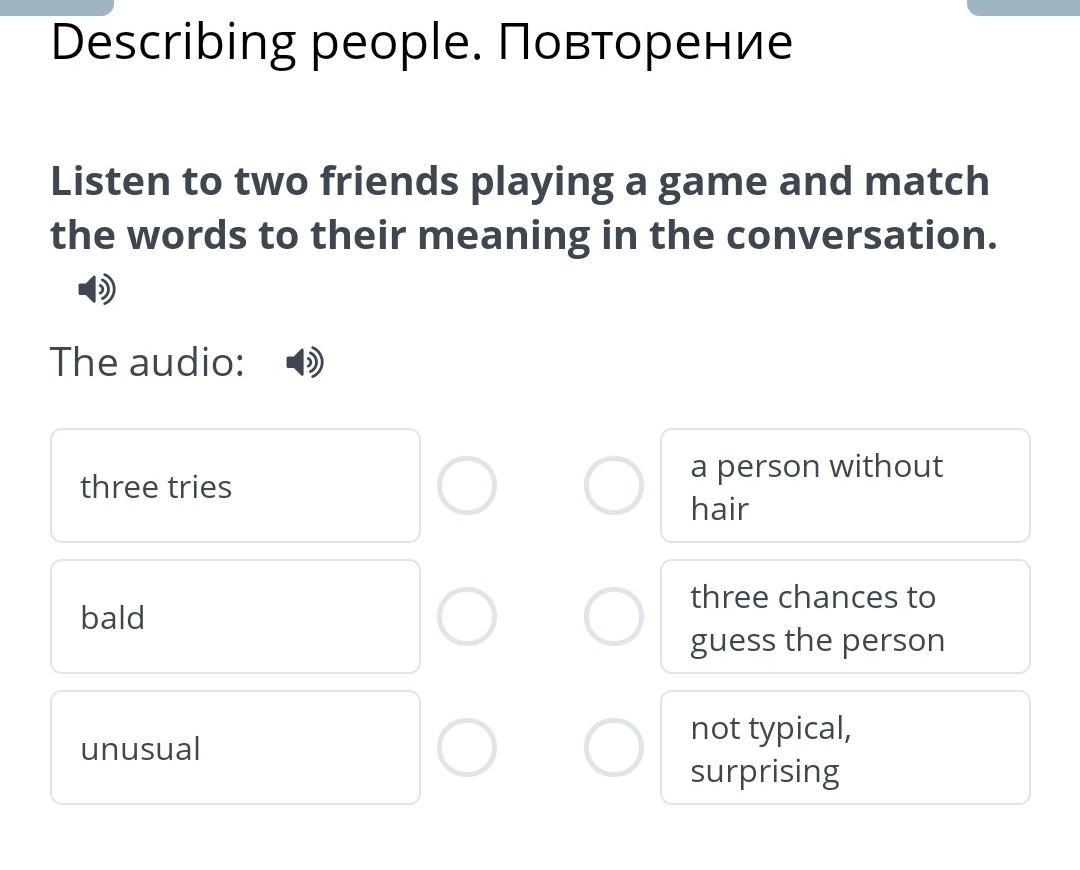This screenshot has width=1080, height=870.
Task: Select the radio beside 'a person without hair'
Action: [613, 486]
